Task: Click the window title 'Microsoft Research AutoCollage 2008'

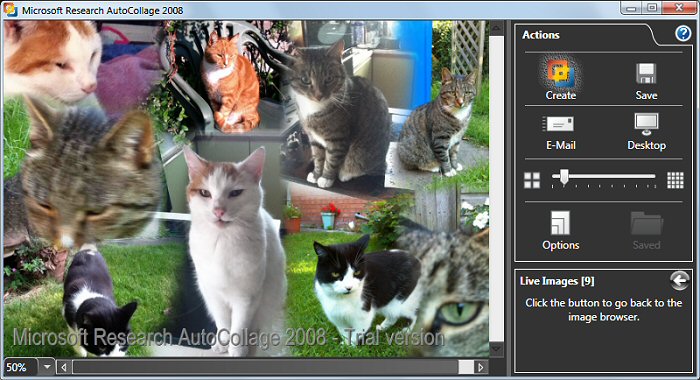Action: point(103,10)
